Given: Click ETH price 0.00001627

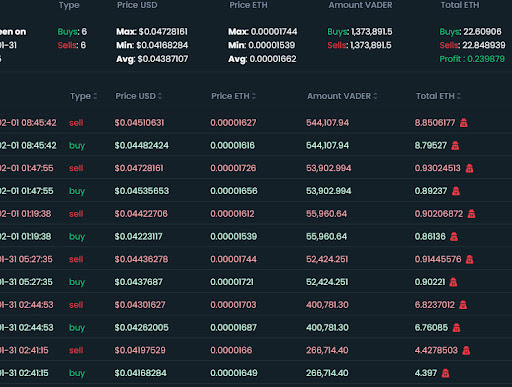Looking at the screenshot, I should coord(233,123).
